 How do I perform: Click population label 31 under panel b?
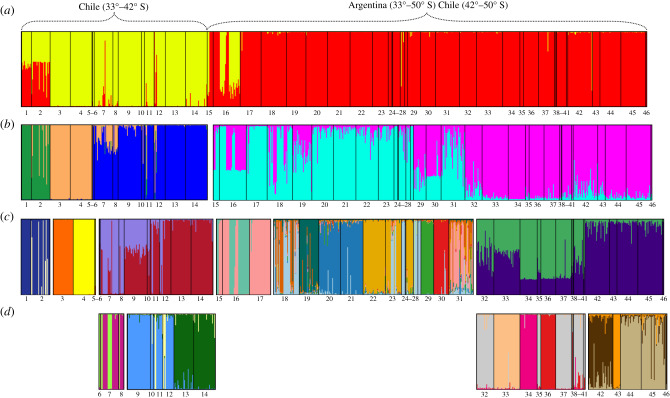(x=453, y=205)
